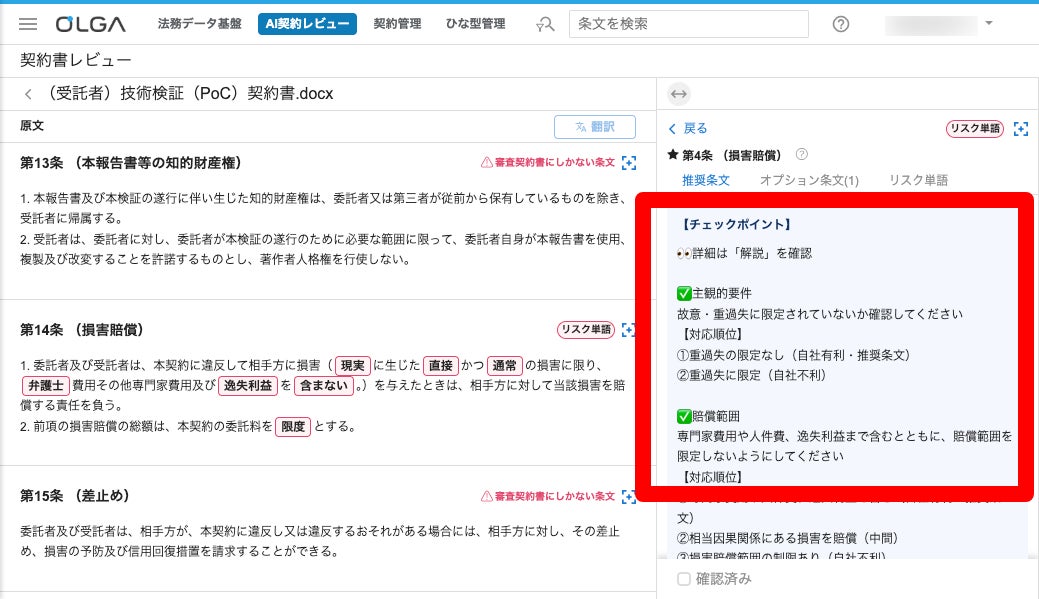Click the 条文を検索 search field

(688, 24)
